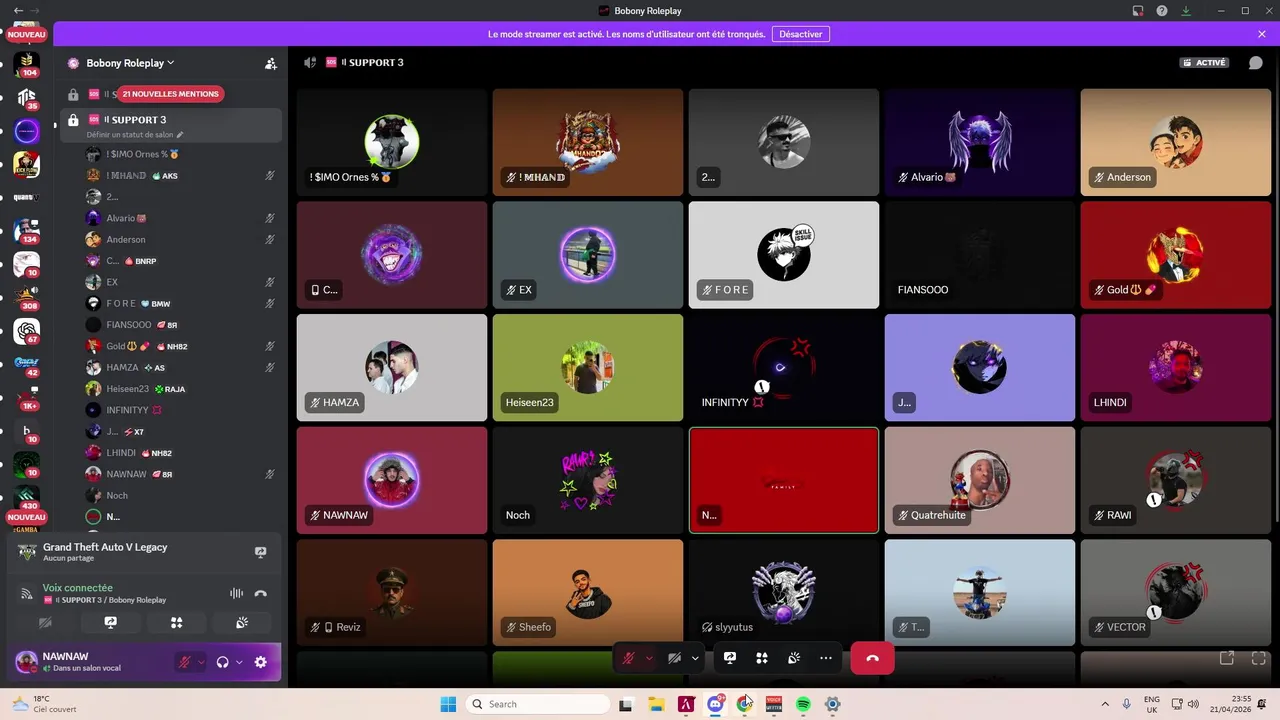Select the SUPPORT 3 voice channel in sidebar
The image size is (1280, 720).
point(172,125)
